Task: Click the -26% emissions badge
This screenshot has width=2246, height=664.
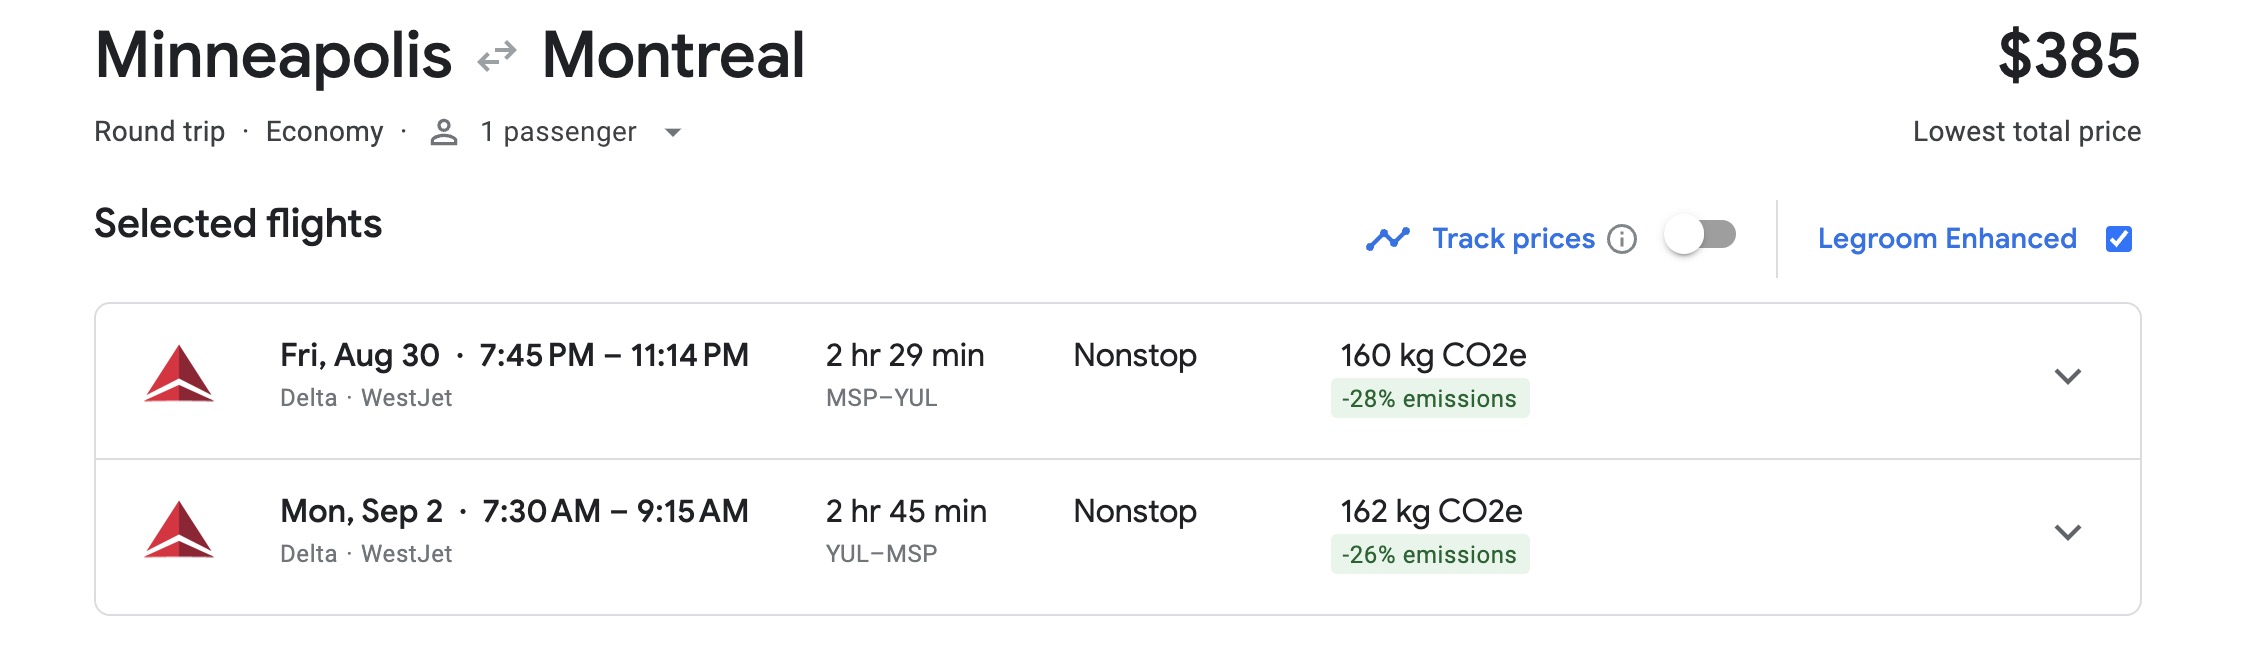Action: tap(1430, 553)
